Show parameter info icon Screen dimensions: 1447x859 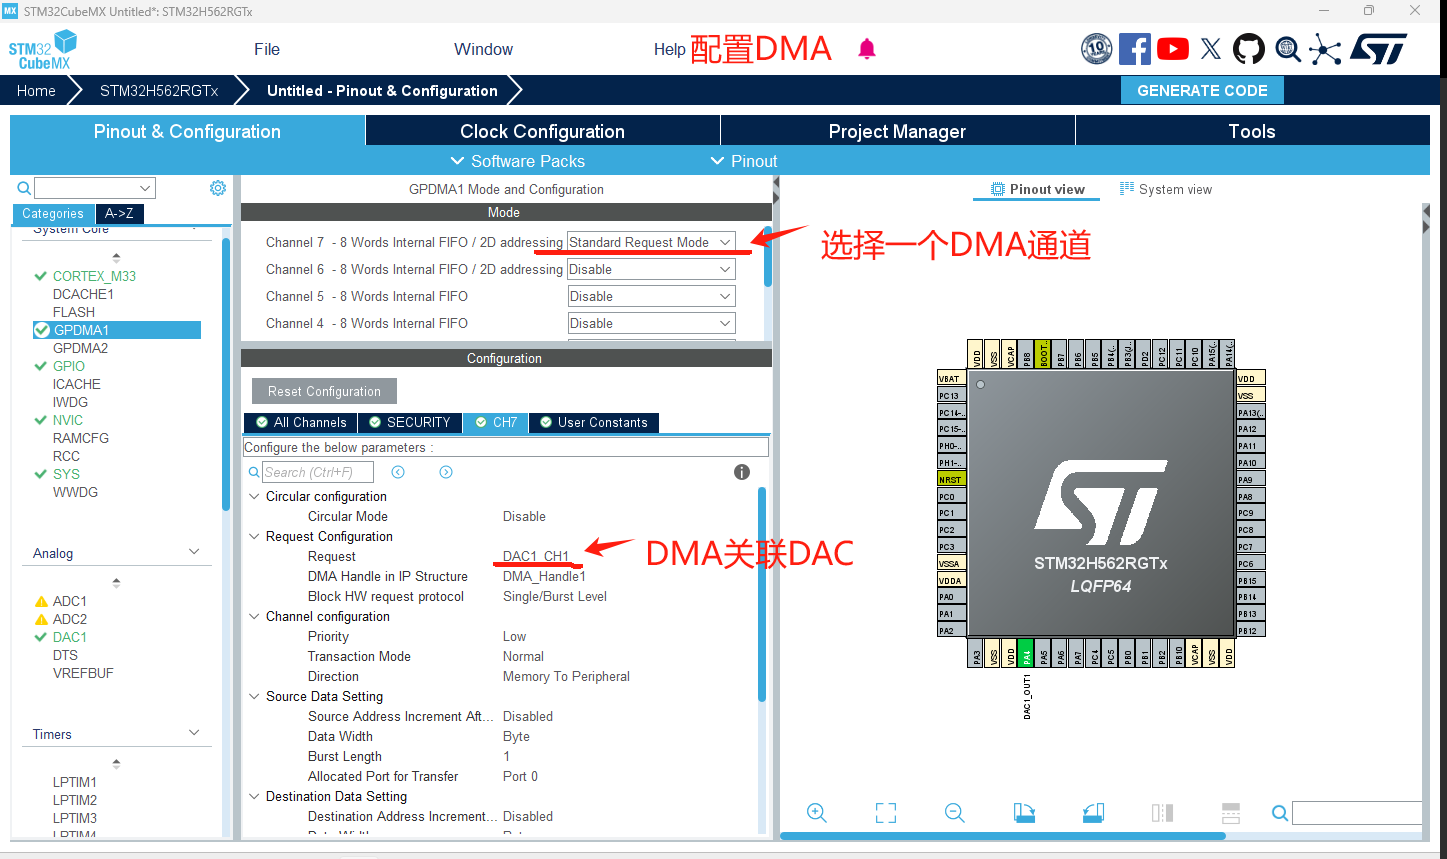click(x=742, y=472)
